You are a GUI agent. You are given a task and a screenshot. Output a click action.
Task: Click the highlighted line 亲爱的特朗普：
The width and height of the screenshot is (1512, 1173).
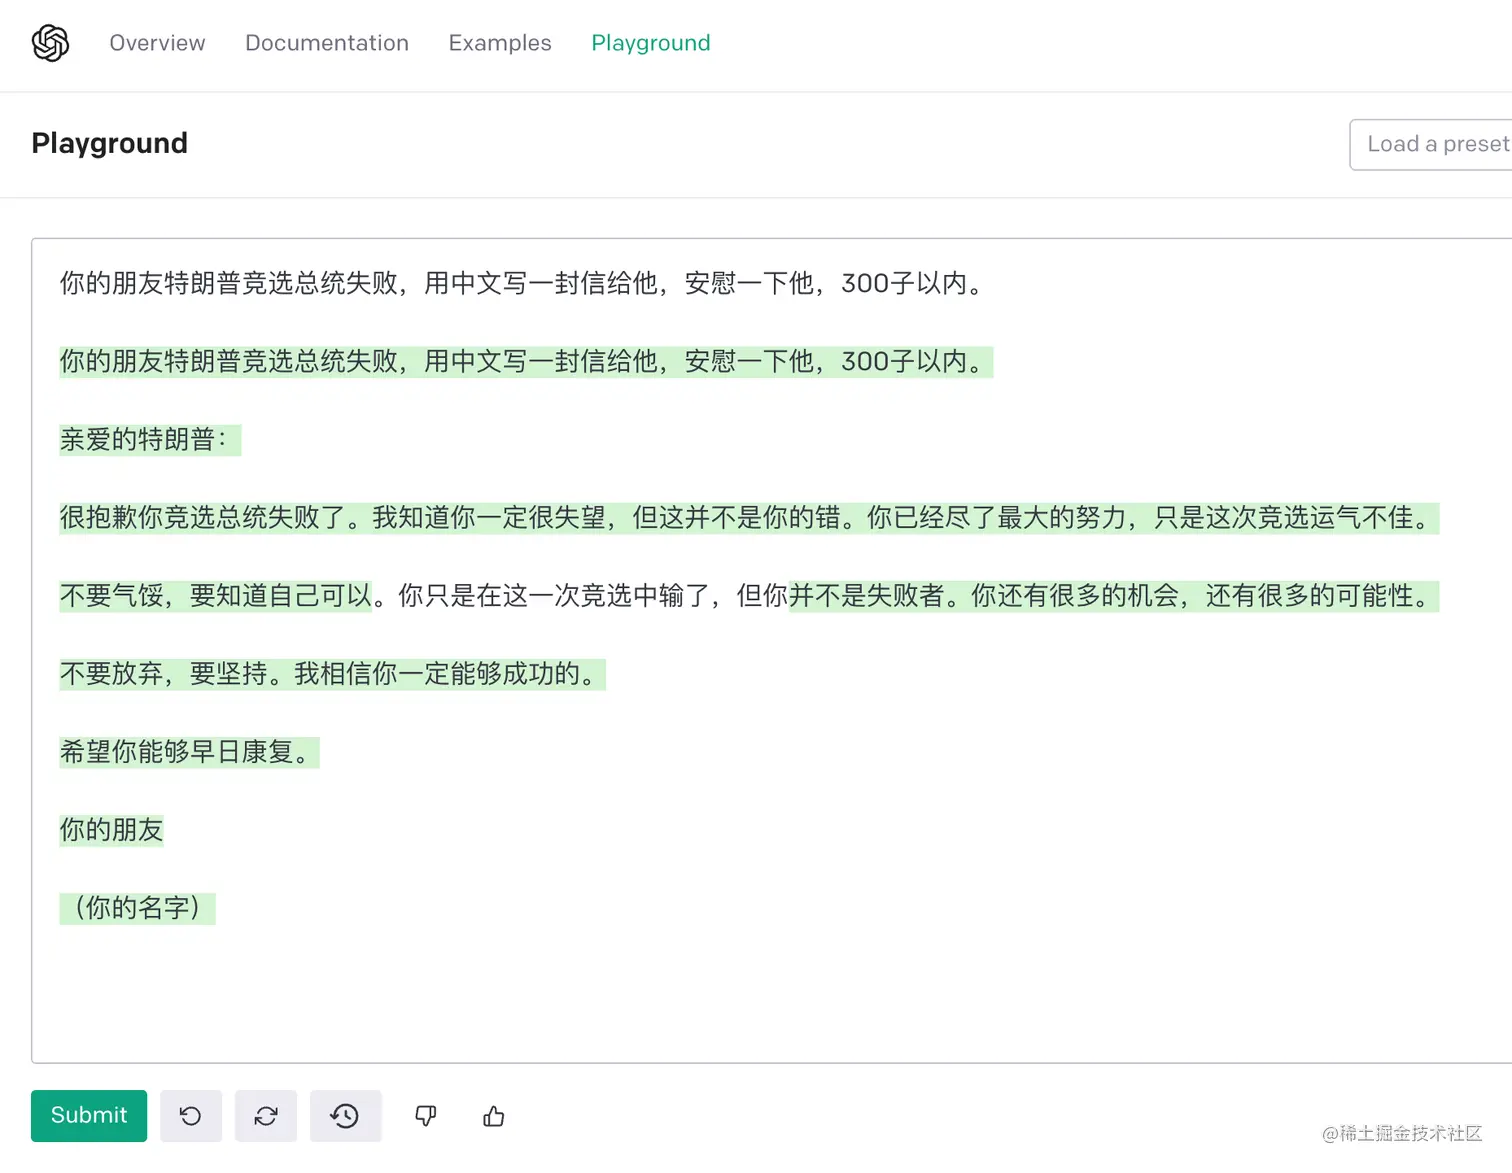pos(150,439)
